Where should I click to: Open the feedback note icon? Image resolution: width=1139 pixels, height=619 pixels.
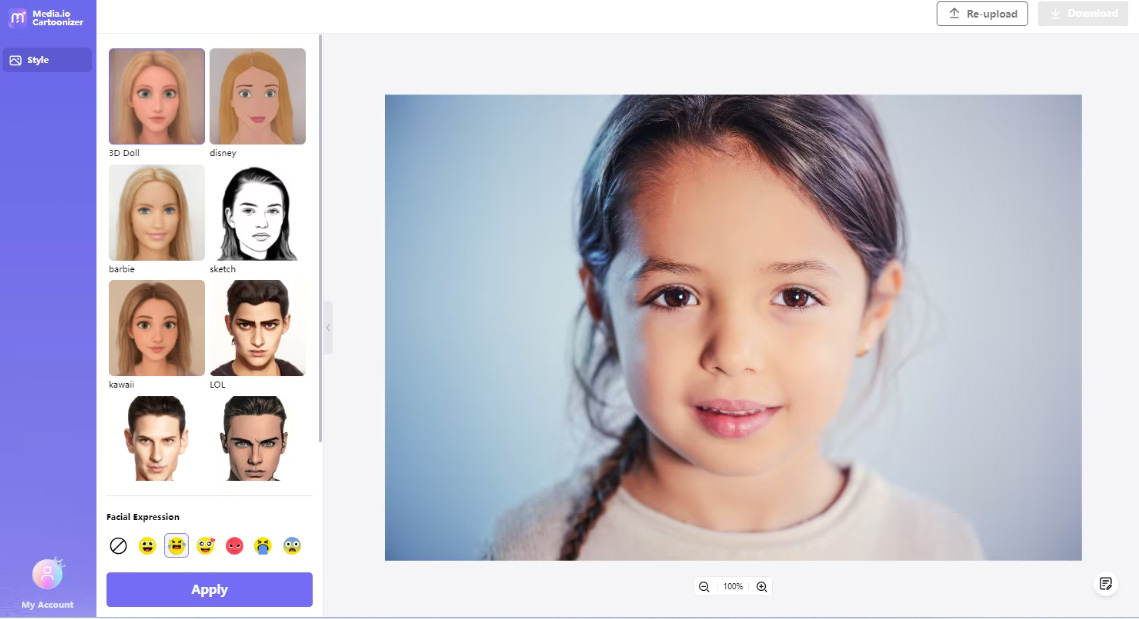(x=1106, y=583)
